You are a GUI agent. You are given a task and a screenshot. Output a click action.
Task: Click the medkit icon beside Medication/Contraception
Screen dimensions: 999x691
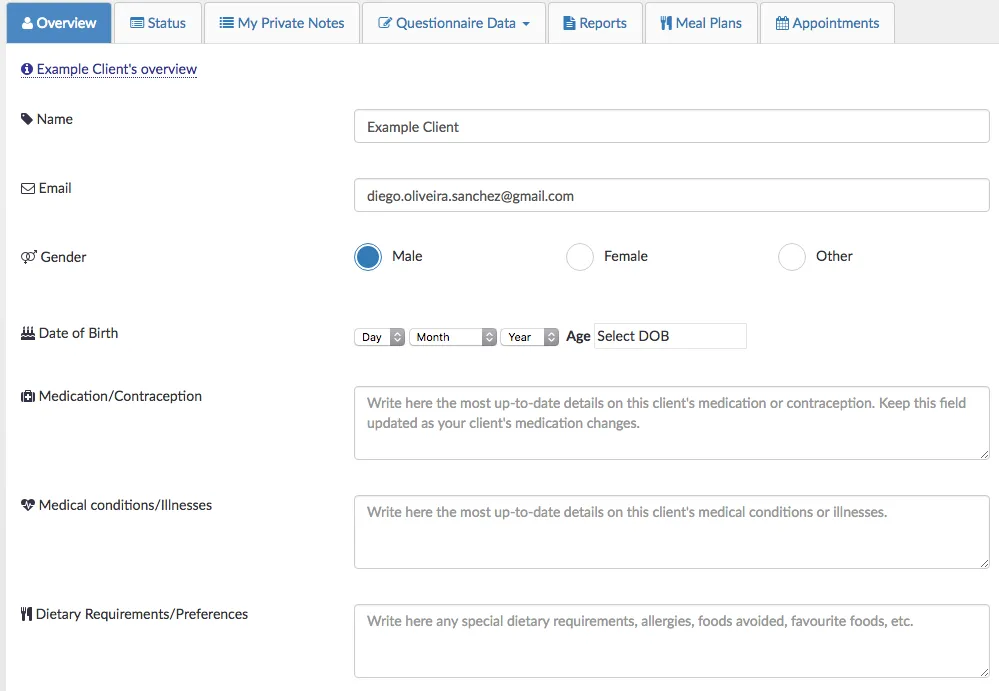tap(28, 396)
